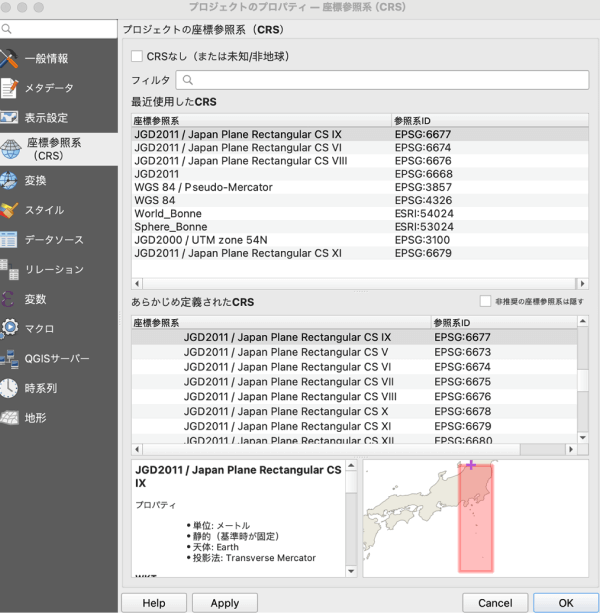The image size is (600, 613).
Task: Click the データソース table icon
Action: coord(10,240)
